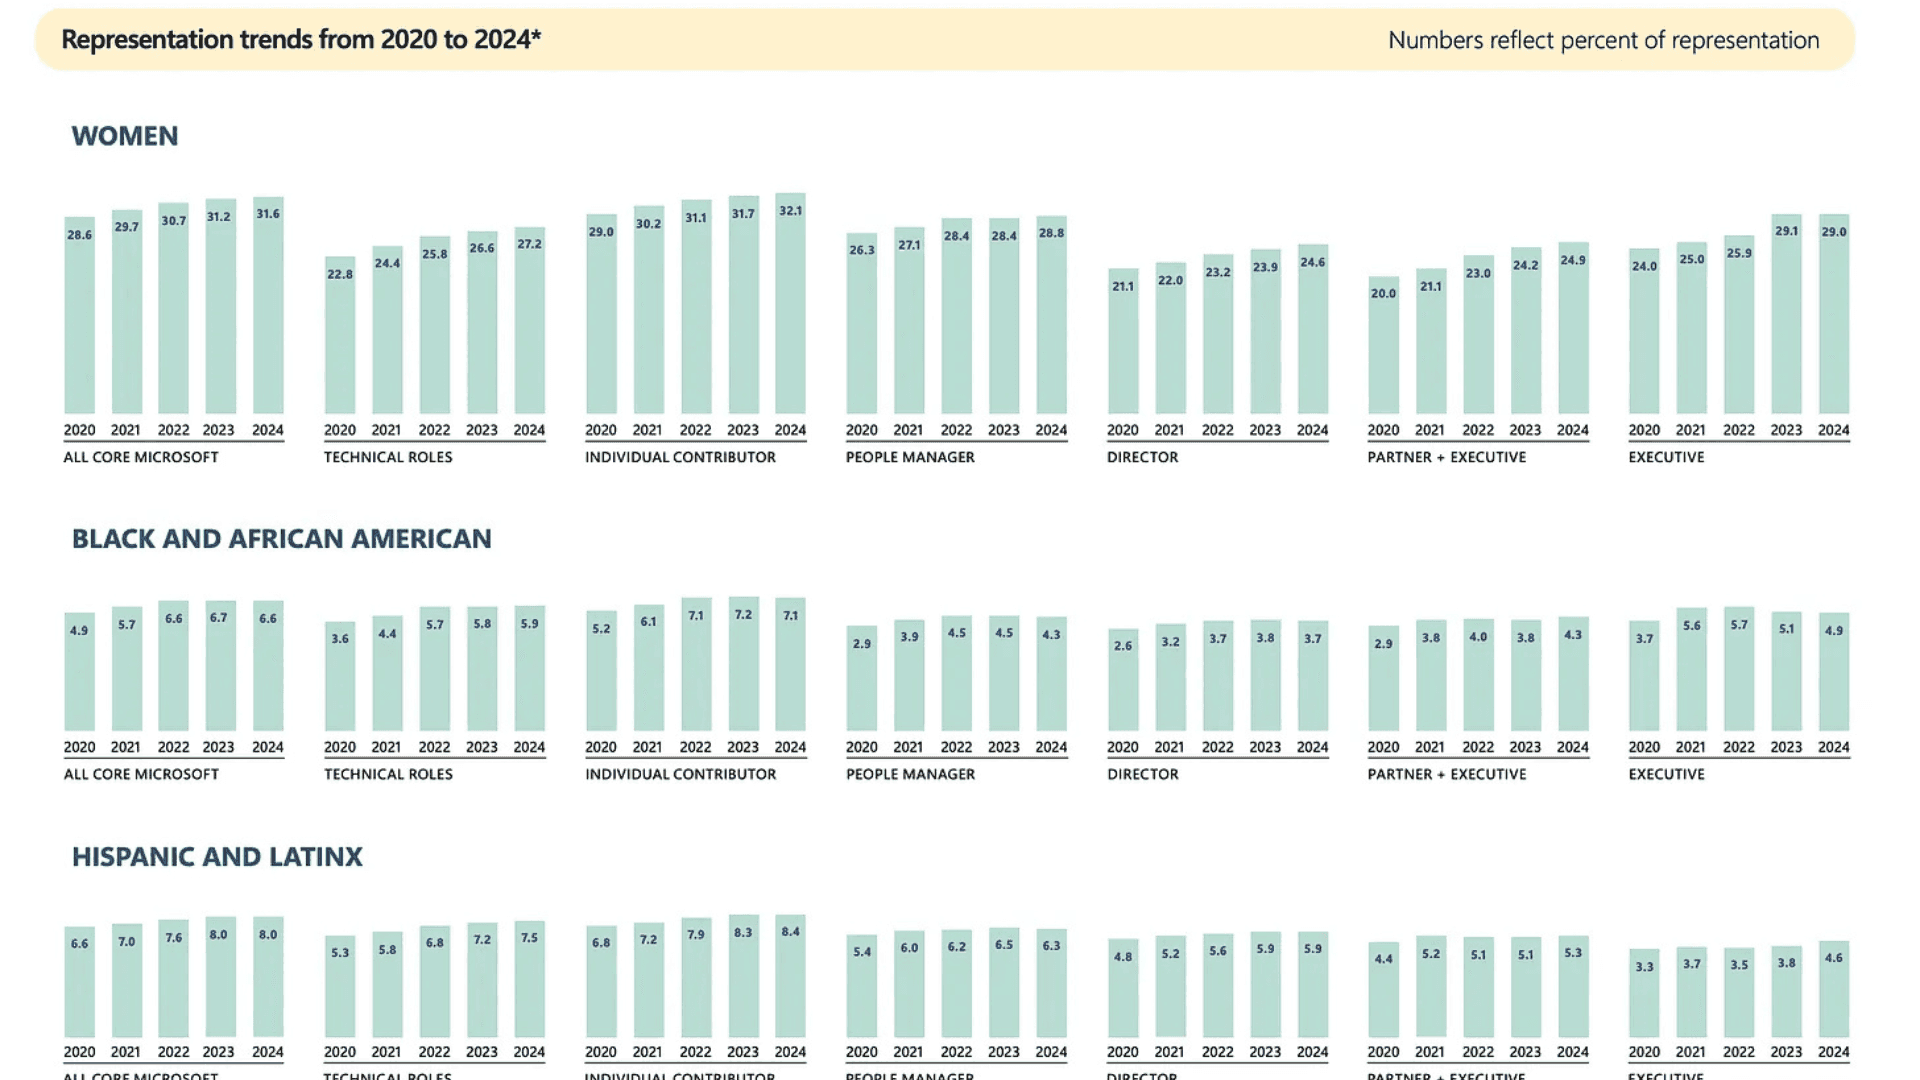Click the 'Numbers reflect percent of representation' note
This screenshot has height=1080, width=1920.
pyautogui.click(x=1603, y=41)
